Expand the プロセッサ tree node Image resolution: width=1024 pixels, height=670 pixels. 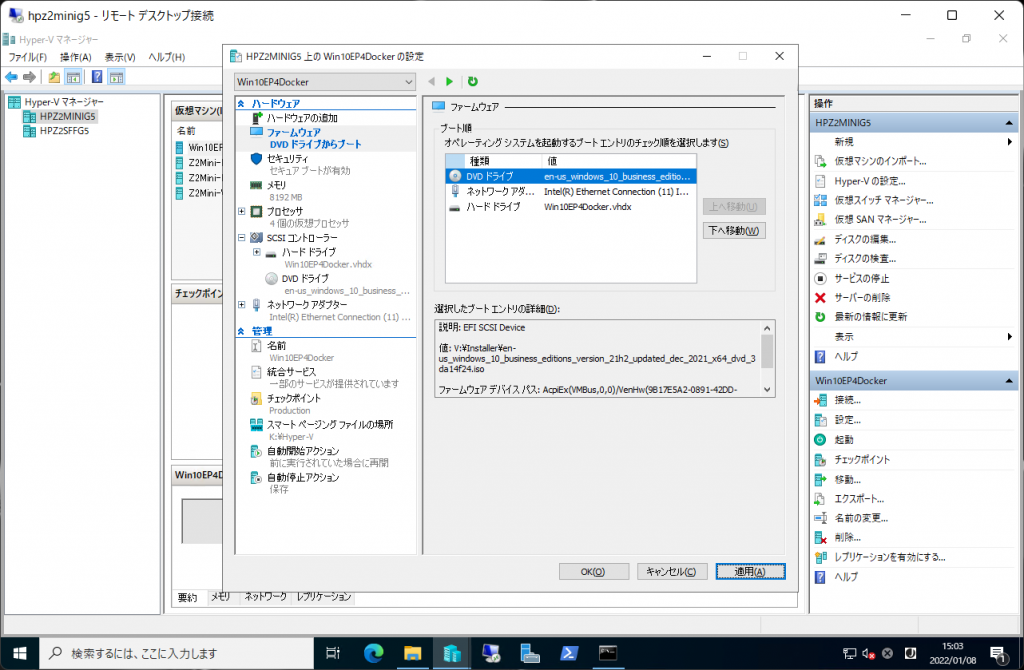coord(242,212)
